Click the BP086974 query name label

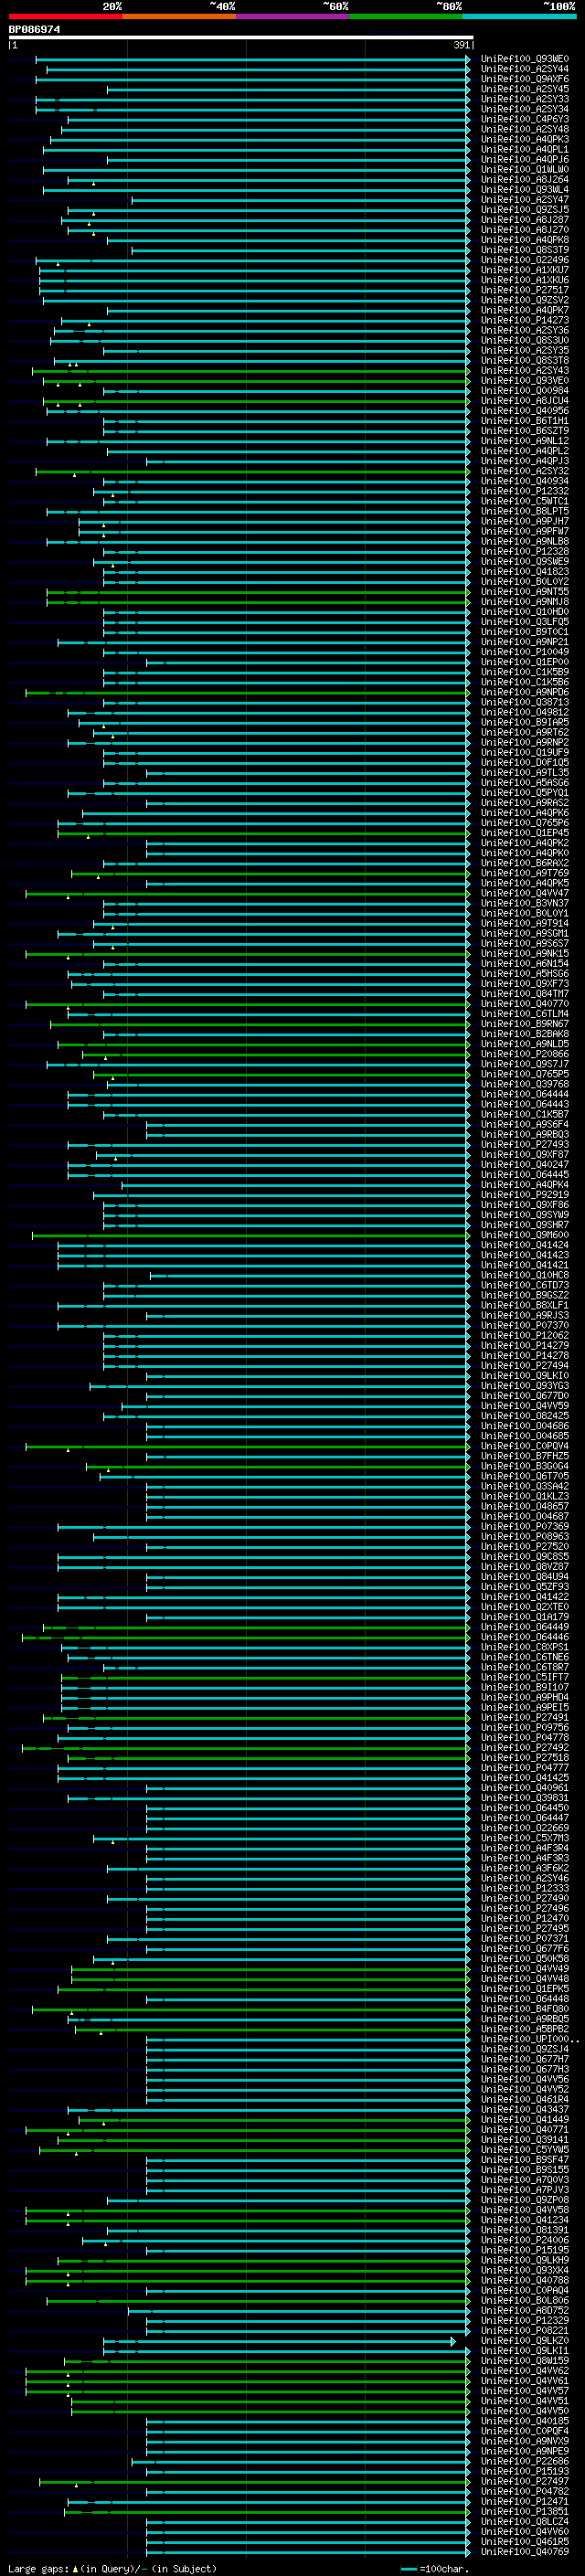point(34,29)
